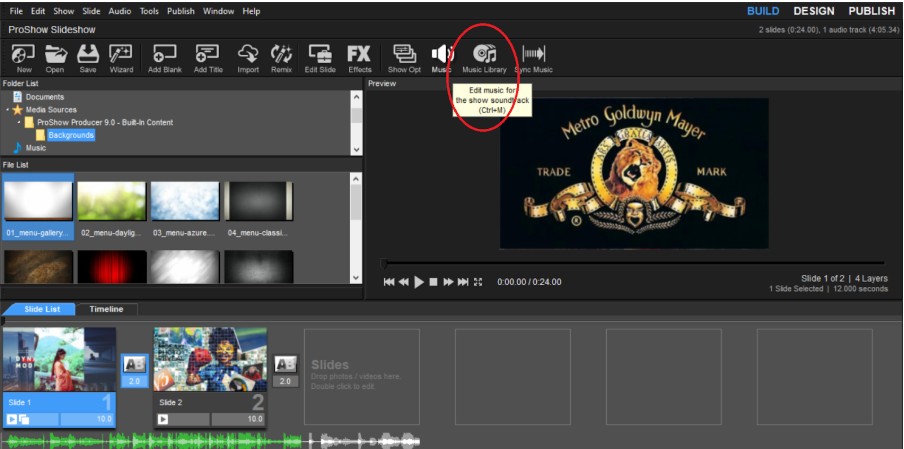Click File List scroll-down arrow
This screenshot has height=449, width=904.
point(357,278)
